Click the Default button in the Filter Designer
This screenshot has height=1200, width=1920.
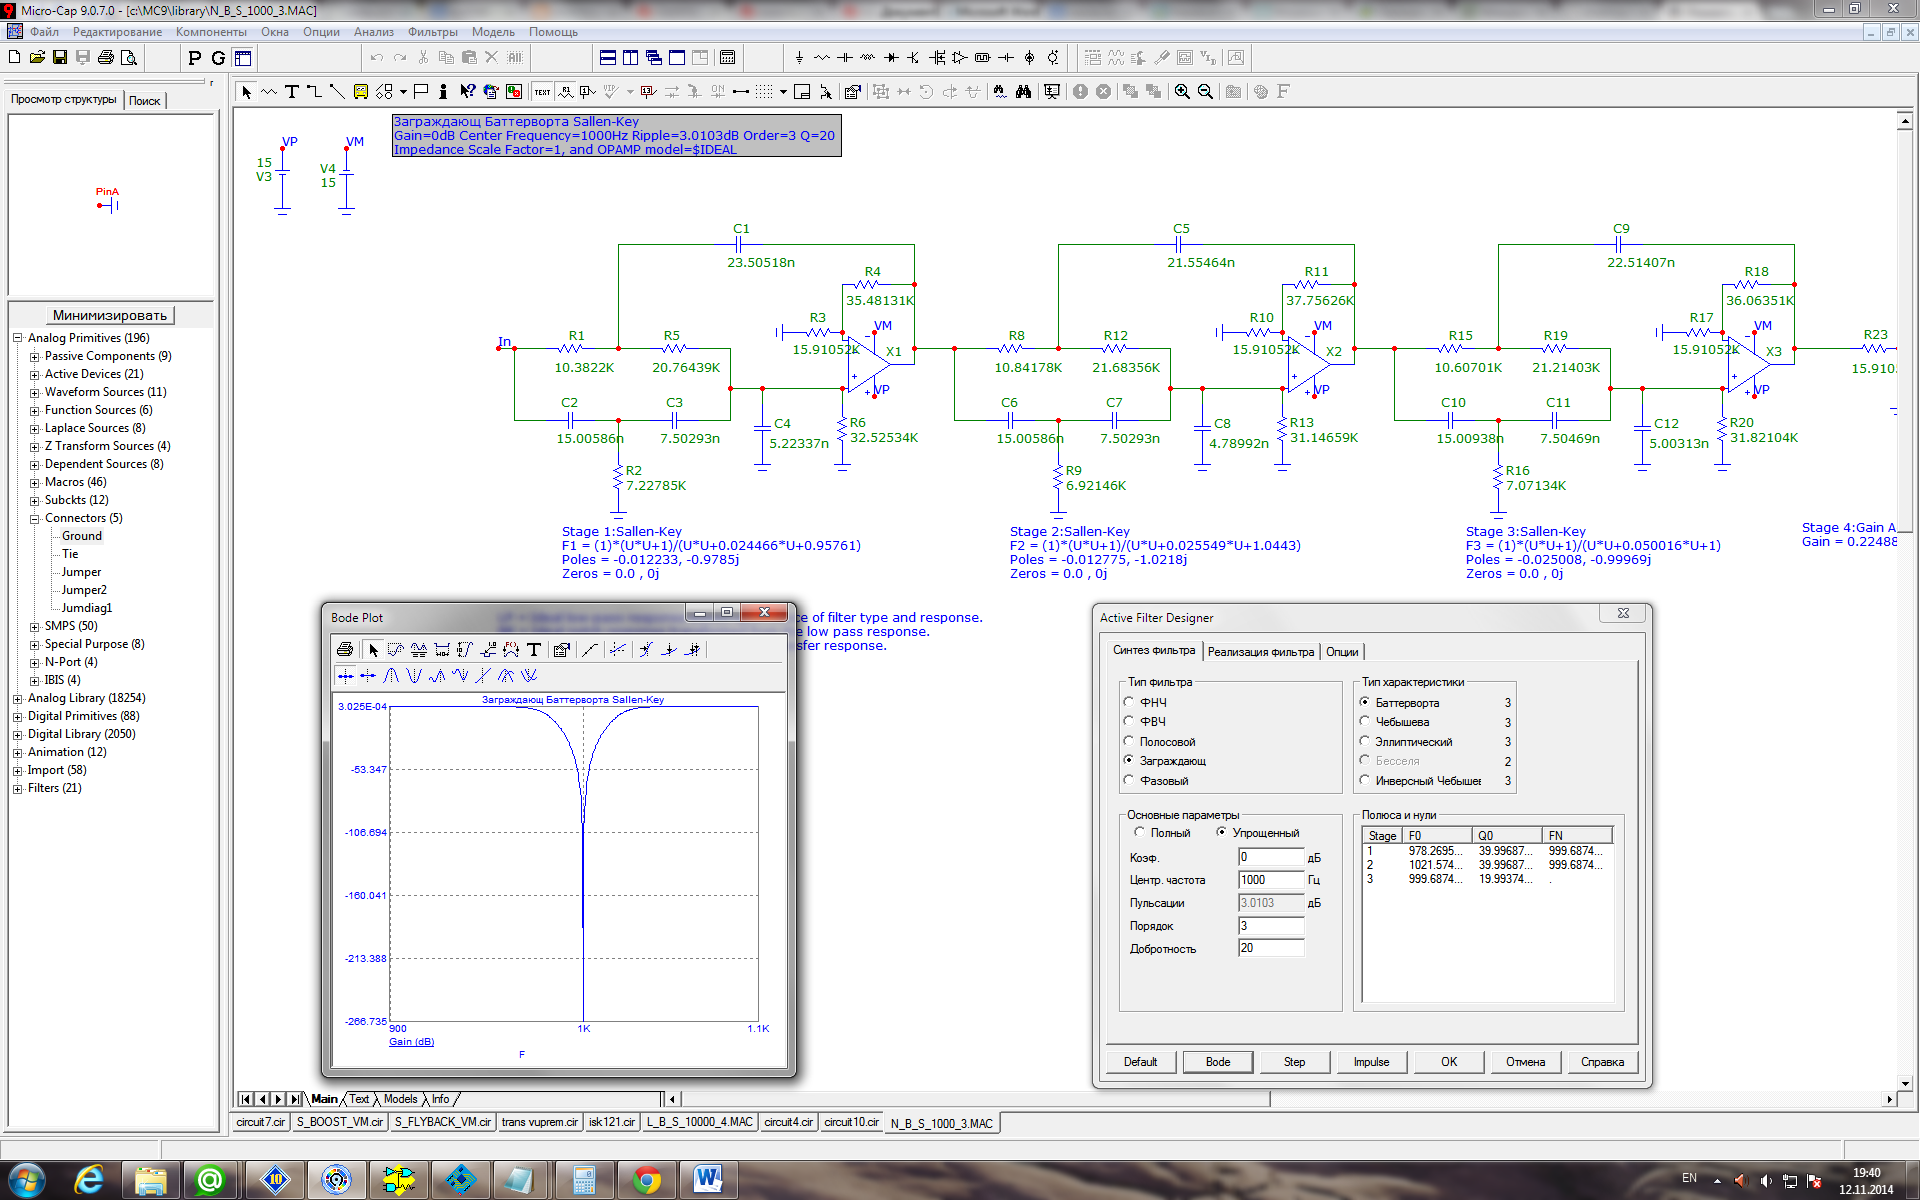tap(1140, 1062)
